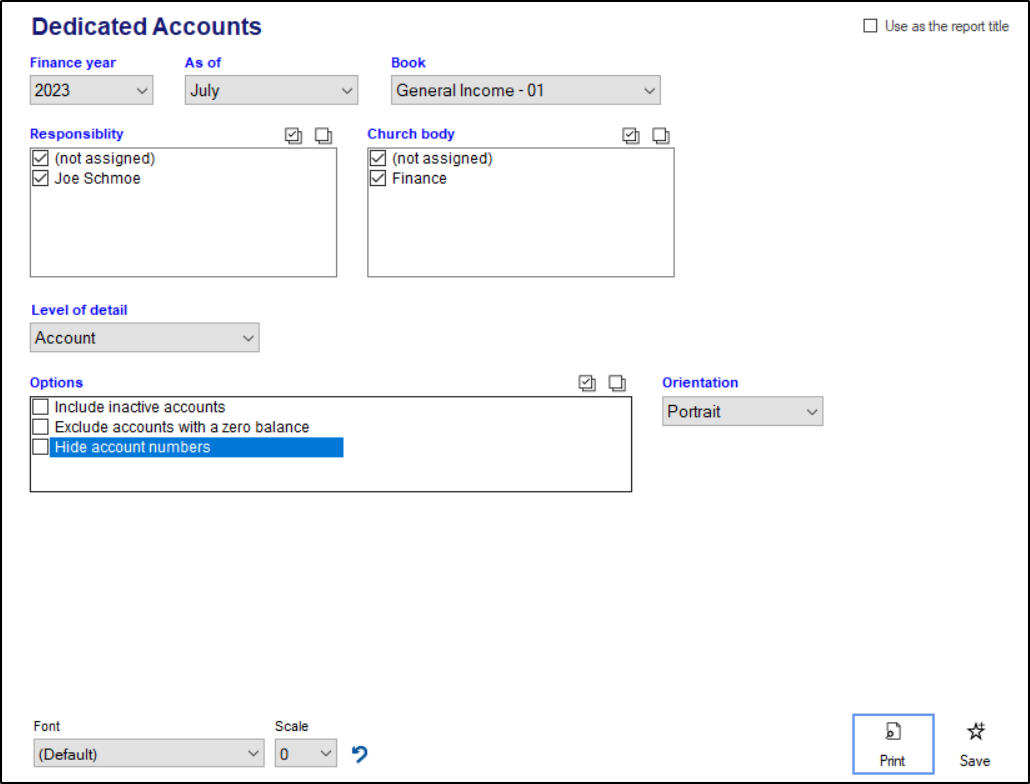Click clear-all icon above Options list
Screen dimensions: 1030x784
coord(617,383)
